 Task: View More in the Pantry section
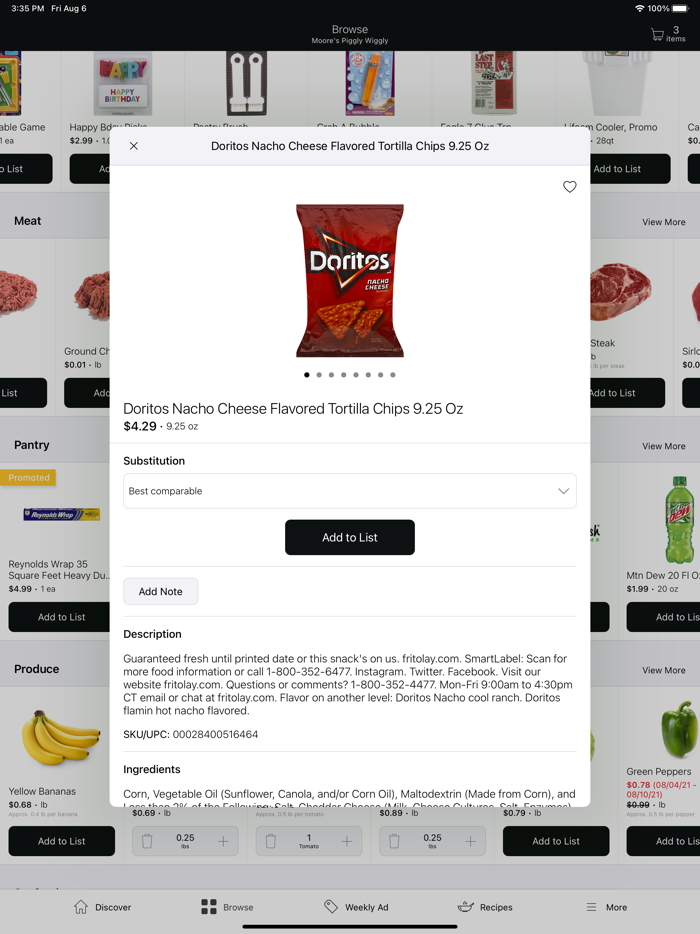pyautogui.click(x=664, y=446)
